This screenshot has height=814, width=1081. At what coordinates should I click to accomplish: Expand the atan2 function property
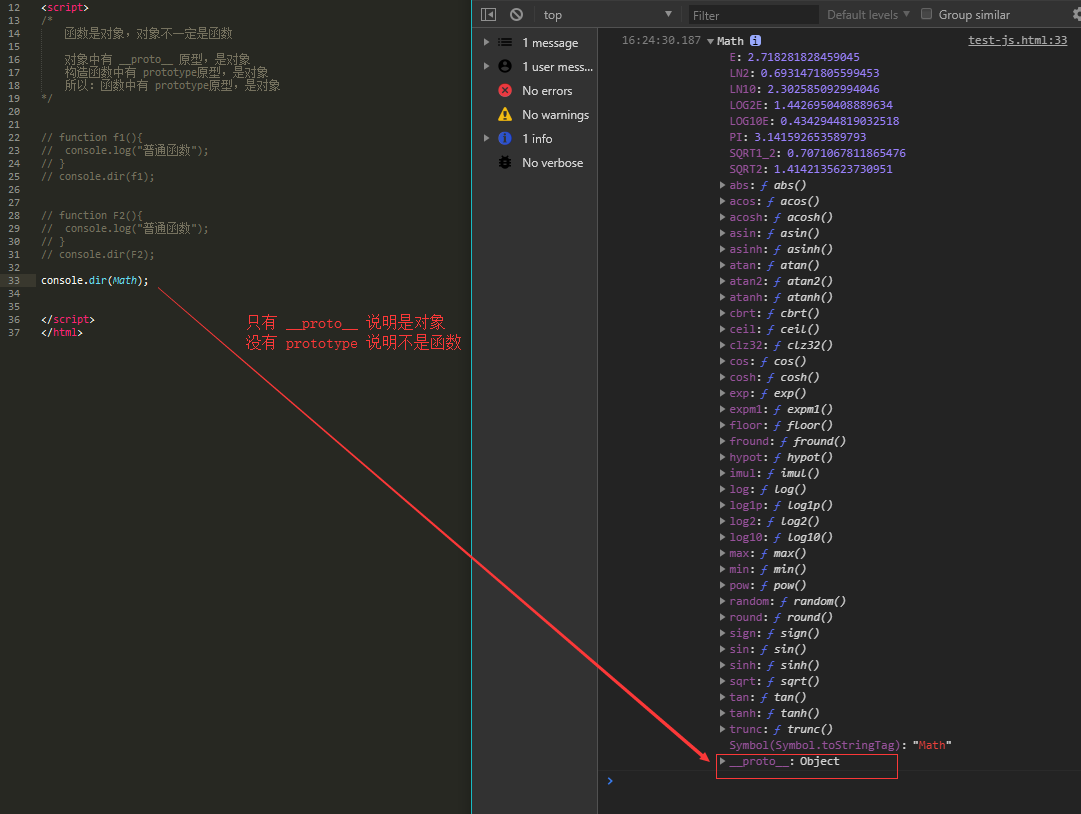(722, 281)
